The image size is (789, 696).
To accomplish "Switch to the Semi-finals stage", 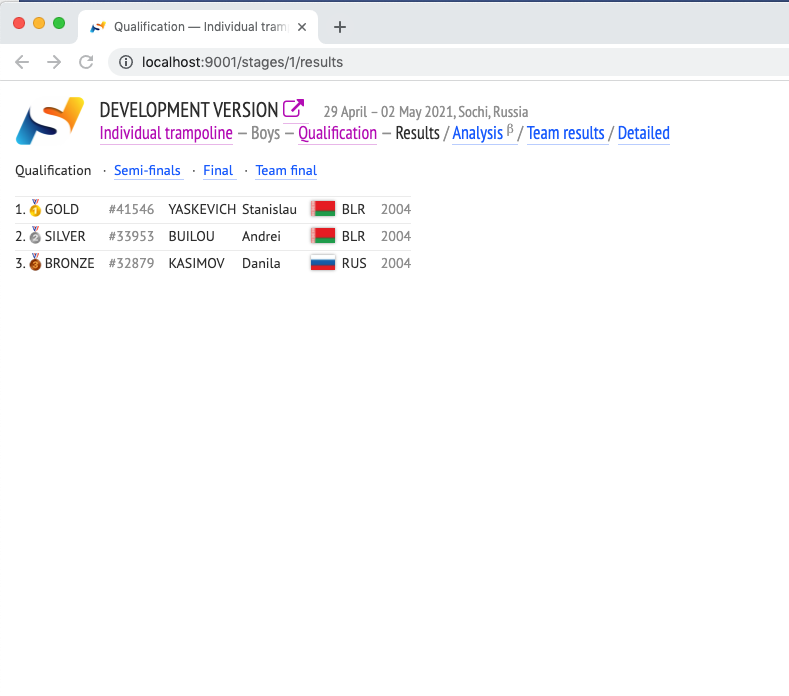I will (x=147, y=171).
